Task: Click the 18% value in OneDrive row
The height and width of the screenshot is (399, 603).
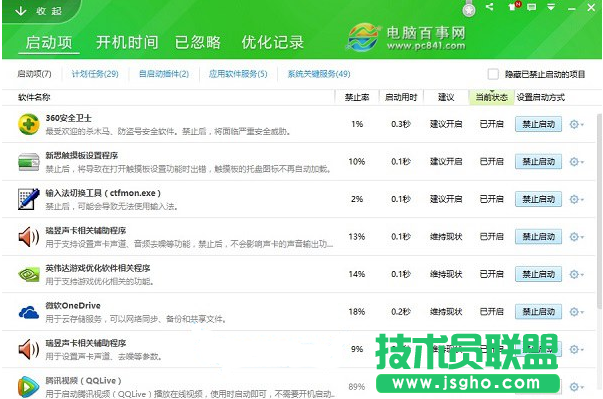Action: tap(356, 312)
